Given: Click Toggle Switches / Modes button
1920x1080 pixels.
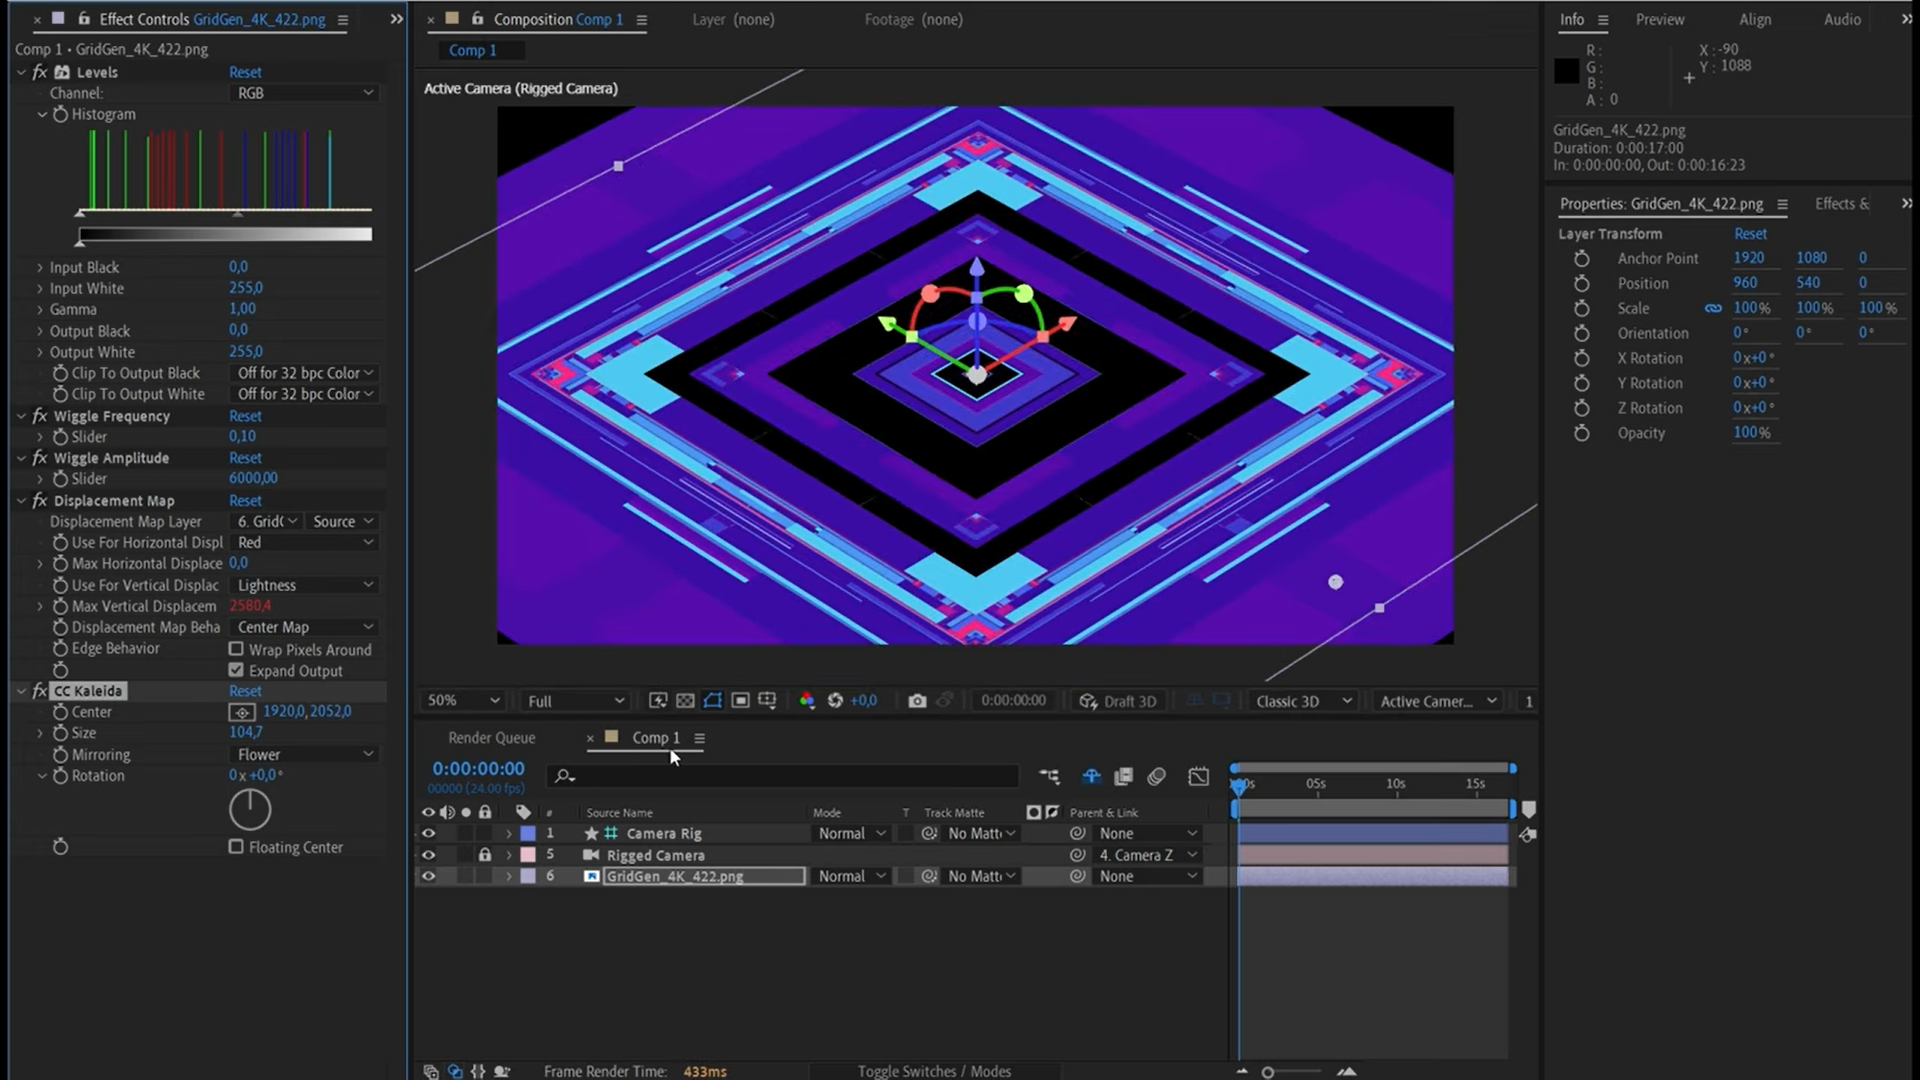Looking at the screenshot, I should [x=934, y=1071].
